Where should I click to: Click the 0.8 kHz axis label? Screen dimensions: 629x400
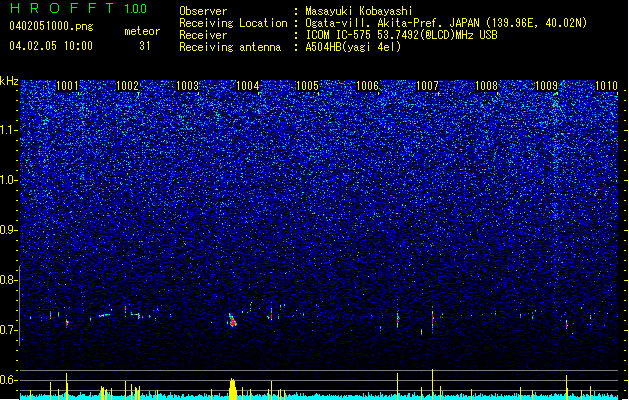tap(9, 280)
